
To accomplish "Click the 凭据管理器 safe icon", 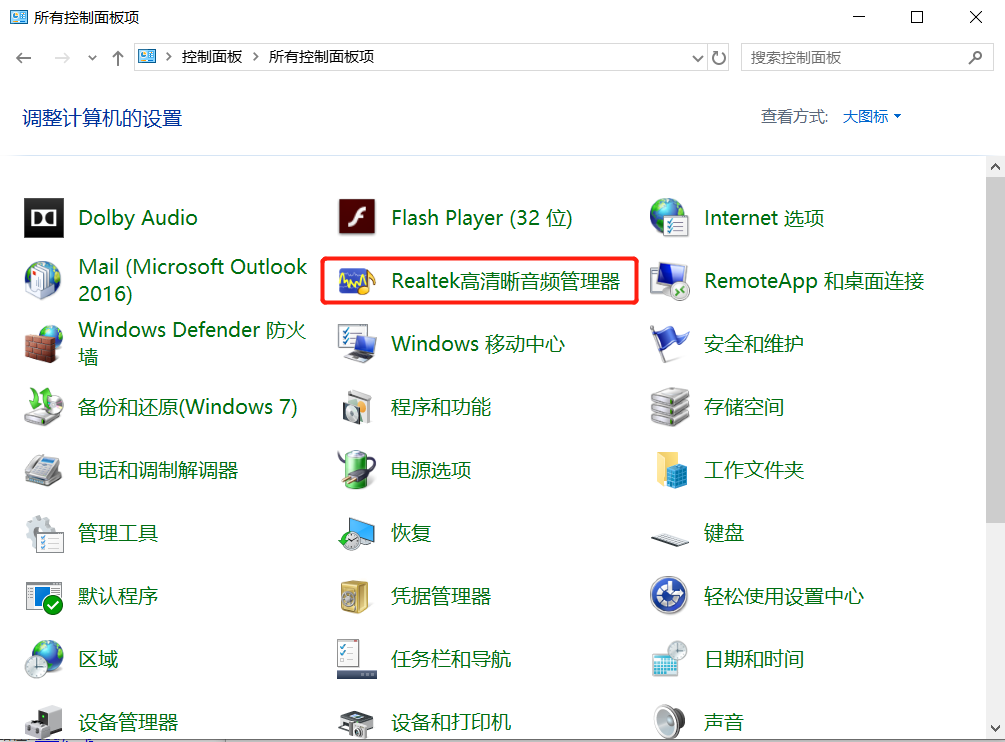I will coord(356,596).
